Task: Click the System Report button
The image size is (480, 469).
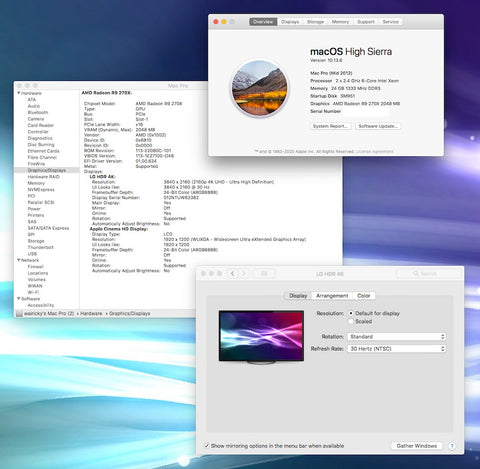Action: point(330,126)
